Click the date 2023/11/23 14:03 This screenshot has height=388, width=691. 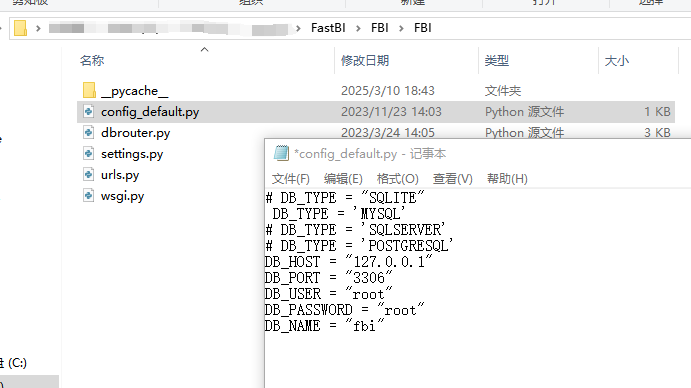click(391, 112)
